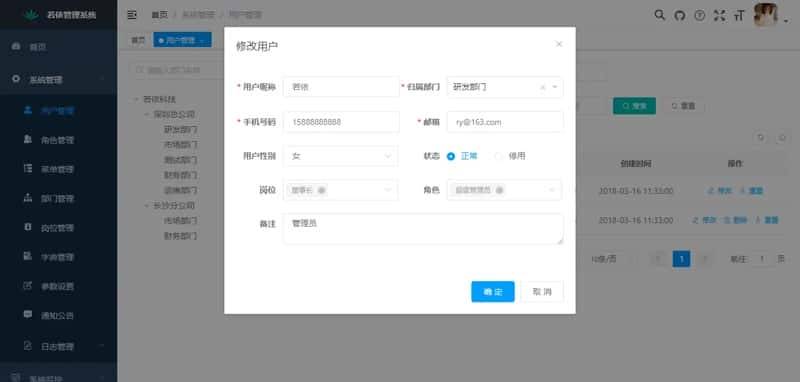Open the 角色 multi-select dropdown
Screen dimensions: 800x382
(504, 190)
